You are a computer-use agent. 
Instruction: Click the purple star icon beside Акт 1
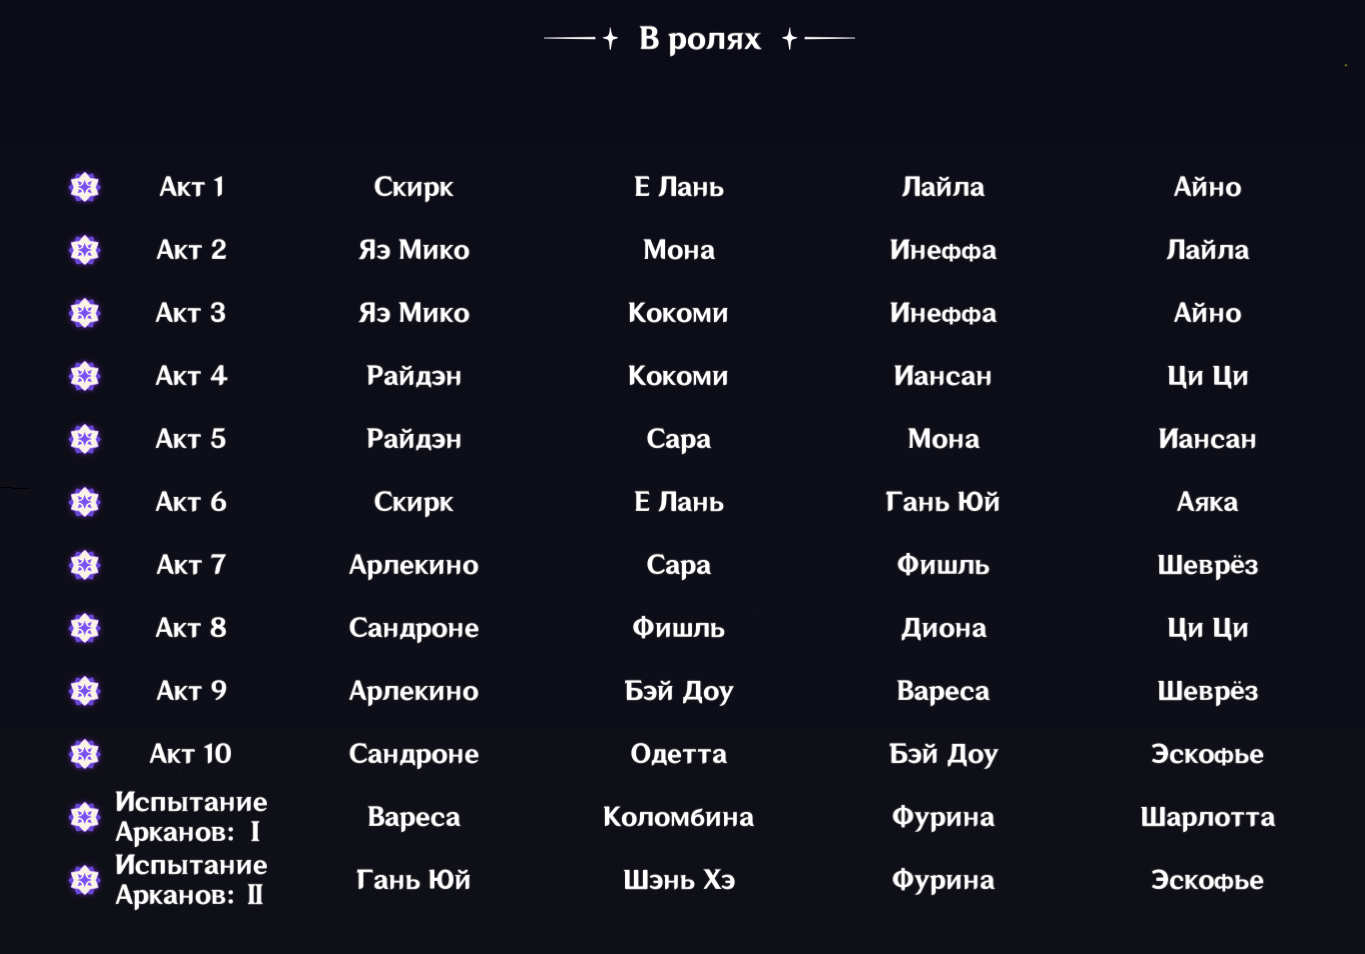point(85,187)
